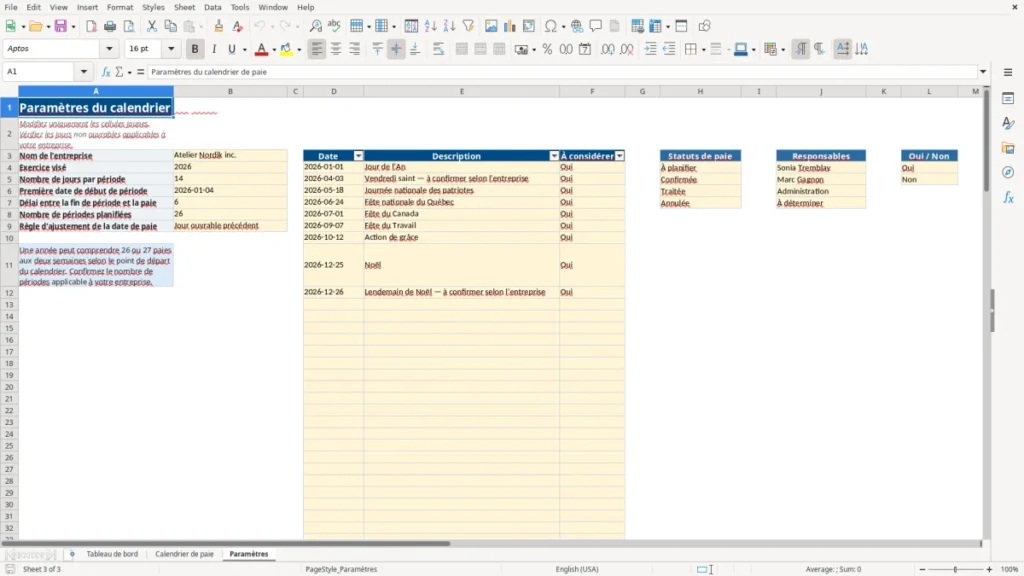Open the Data menu
This screenshot has width=1024, height=576.
212,7
